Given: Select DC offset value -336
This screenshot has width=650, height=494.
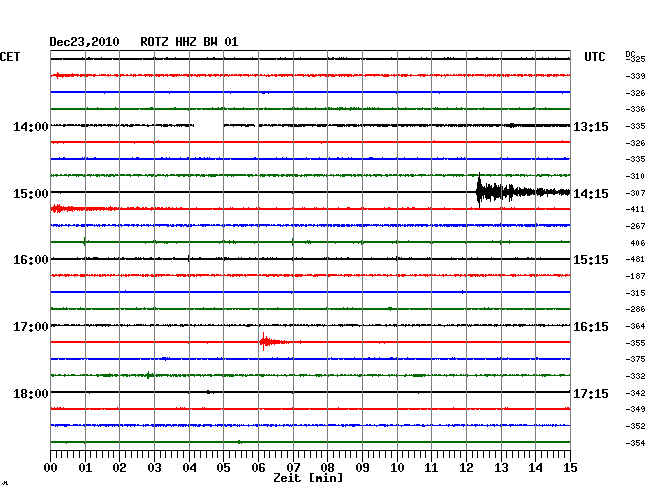Looking at the screenshot, I should click(x=635, y=109).
